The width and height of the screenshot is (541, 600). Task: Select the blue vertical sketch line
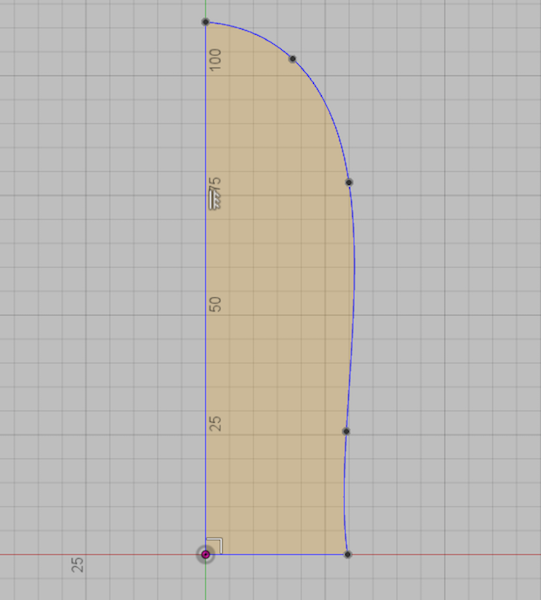(x=205, y=287)
